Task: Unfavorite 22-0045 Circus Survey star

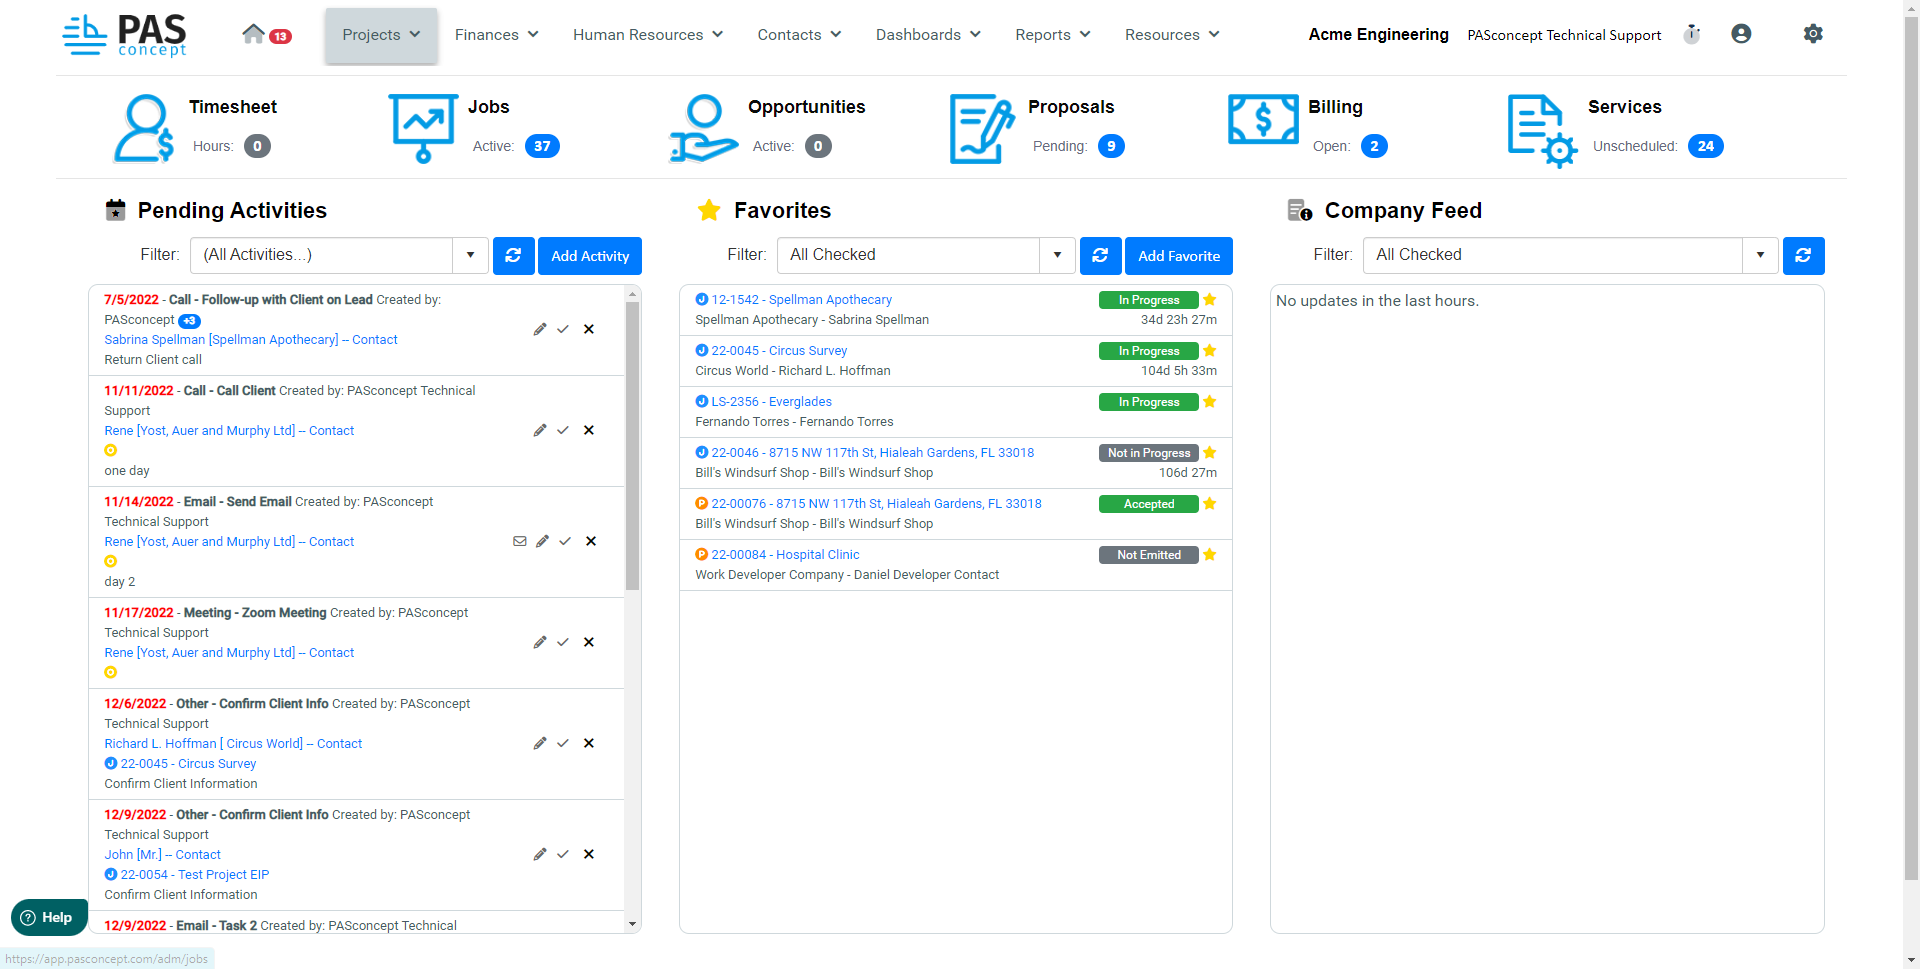Action: [1210, 351]
